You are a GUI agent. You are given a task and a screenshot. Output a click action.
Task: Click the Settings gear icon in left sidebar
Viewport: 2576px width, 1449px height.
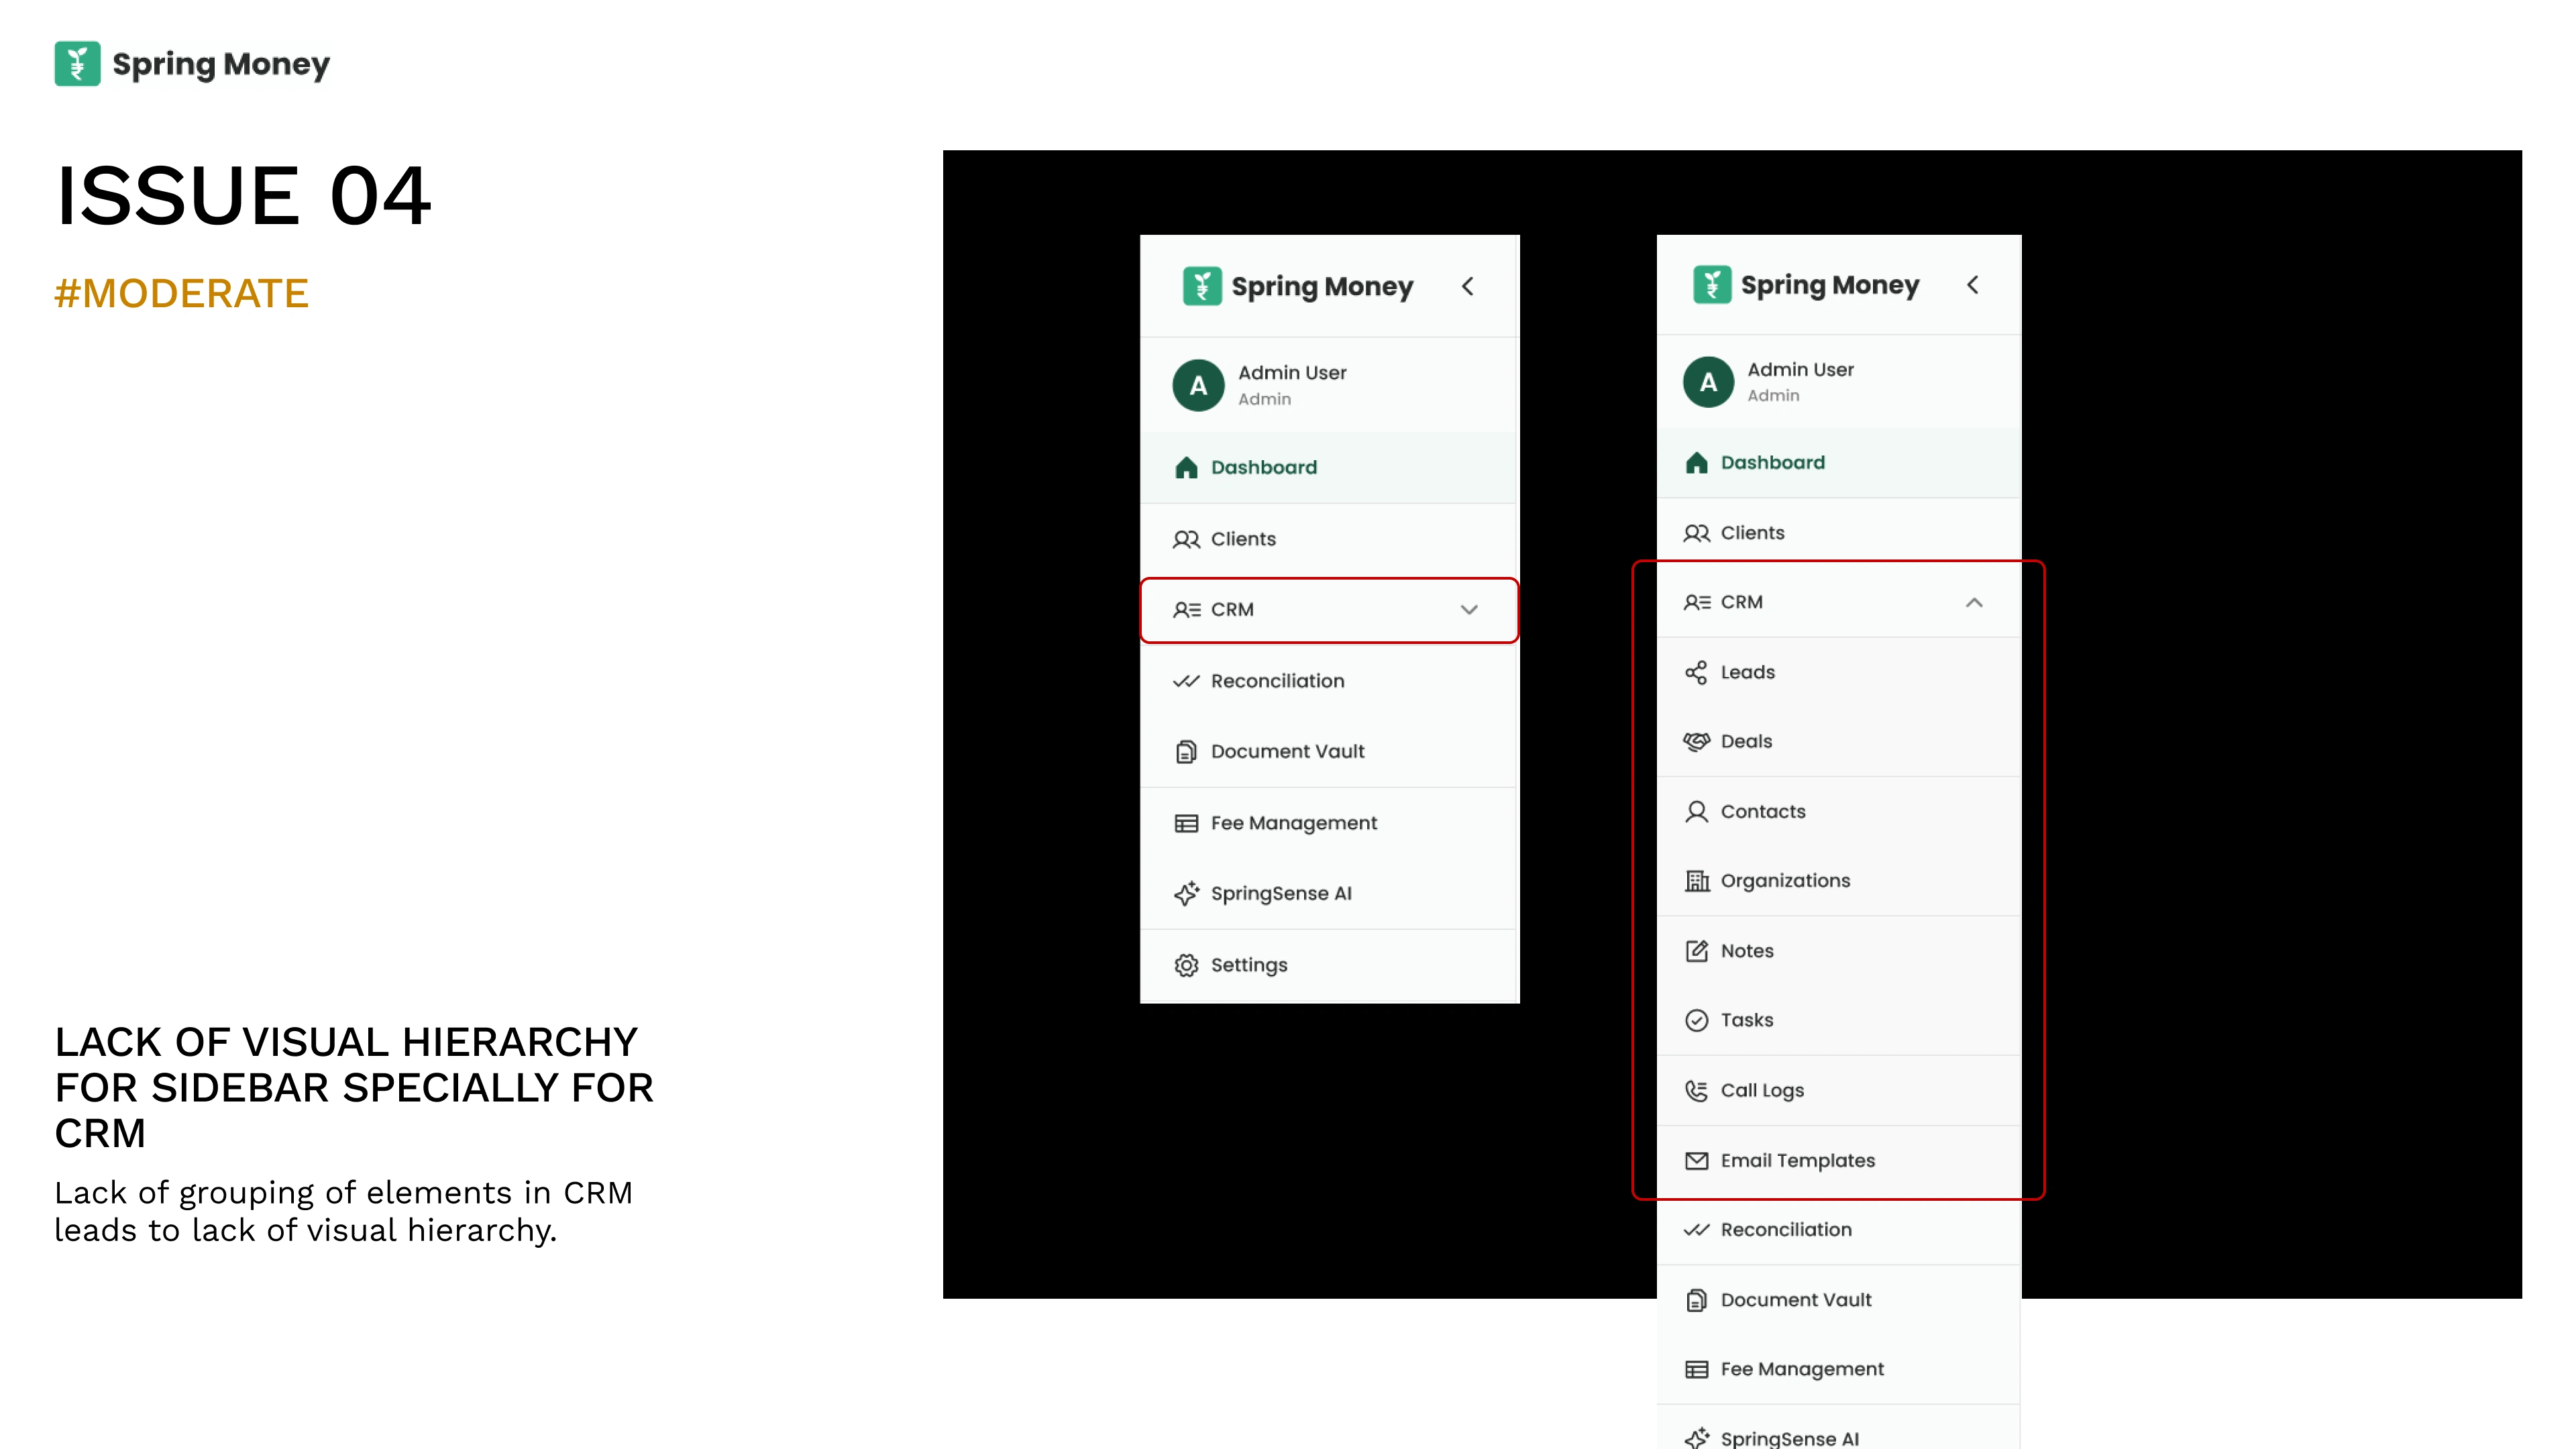pyautogui.click(x=1186, y=965)
